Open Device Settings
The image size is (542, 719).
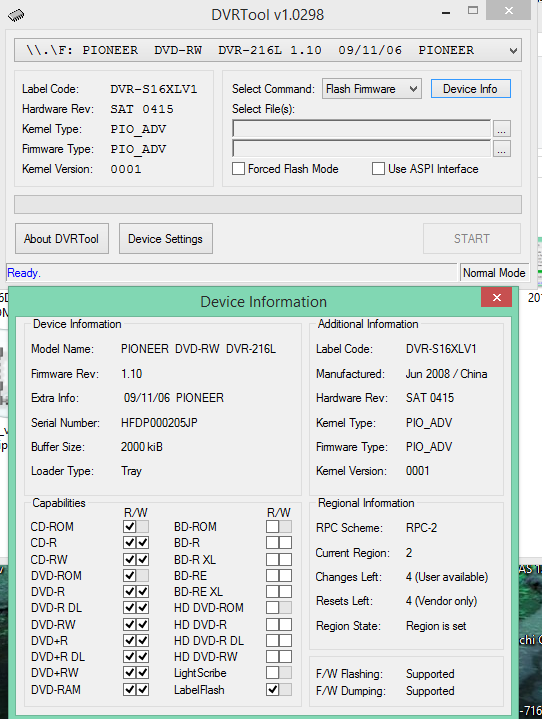[x=166, y=239]
